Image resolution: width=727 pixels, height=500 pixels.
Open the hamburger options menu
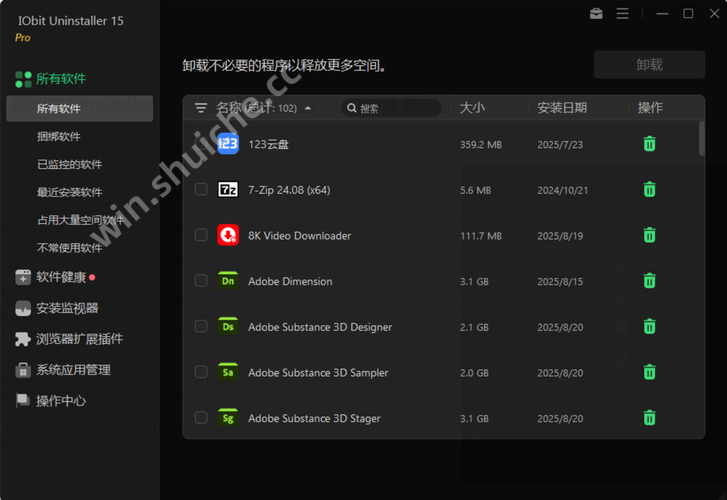(622, 14)
